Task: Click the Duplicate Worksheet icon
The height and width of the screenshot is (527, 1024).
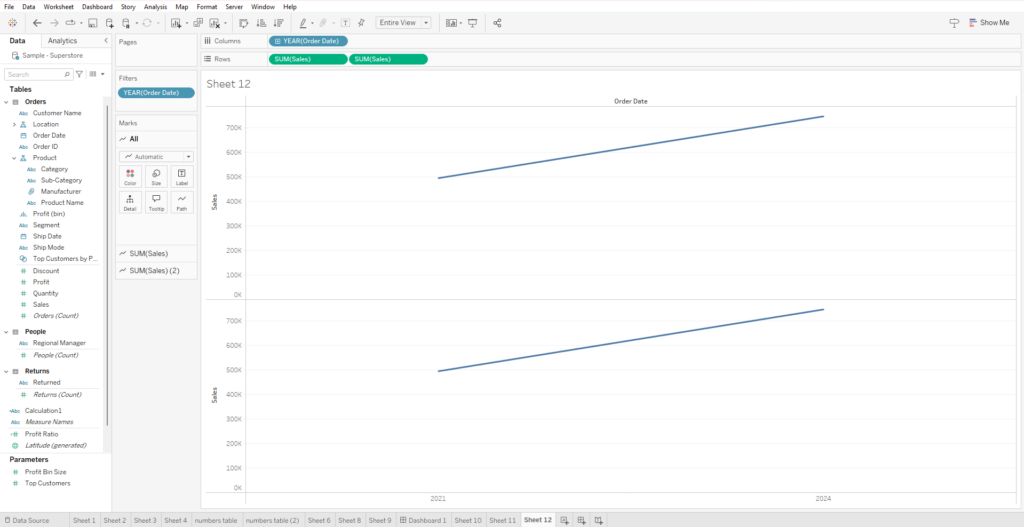Action: click(198, 23)
